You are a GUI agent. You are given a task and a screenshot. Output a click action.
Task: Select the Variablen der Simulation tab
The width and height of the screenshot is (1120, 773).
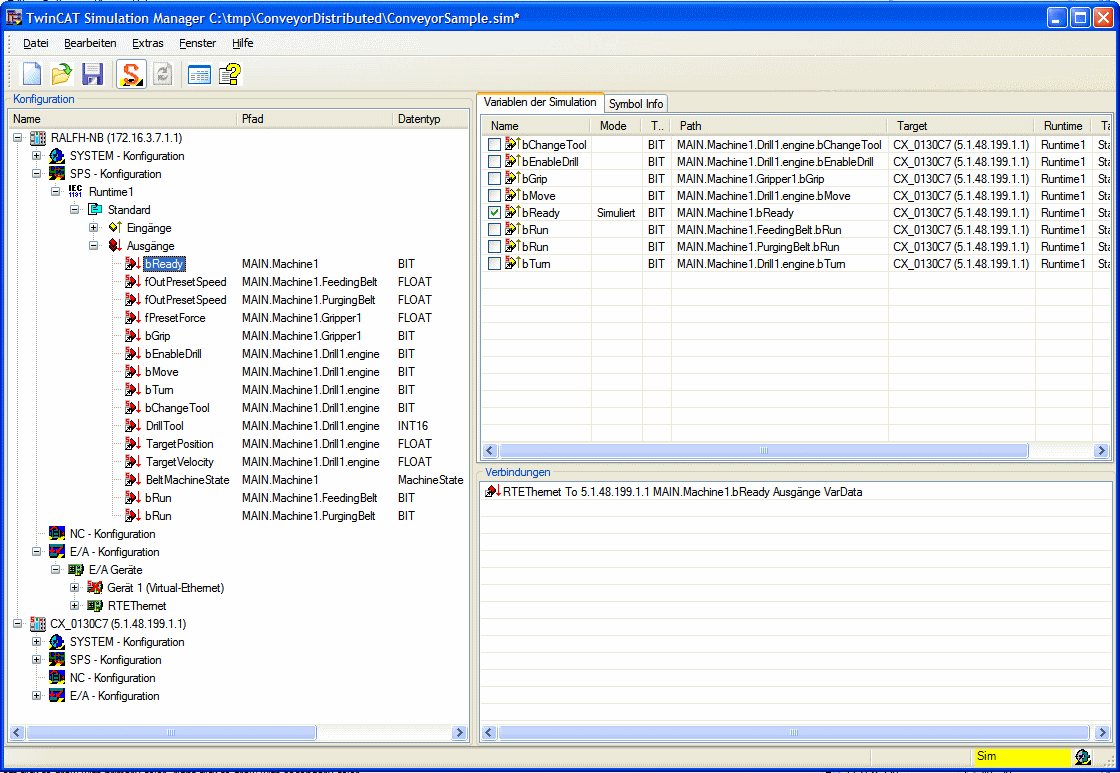coord(540,102)
